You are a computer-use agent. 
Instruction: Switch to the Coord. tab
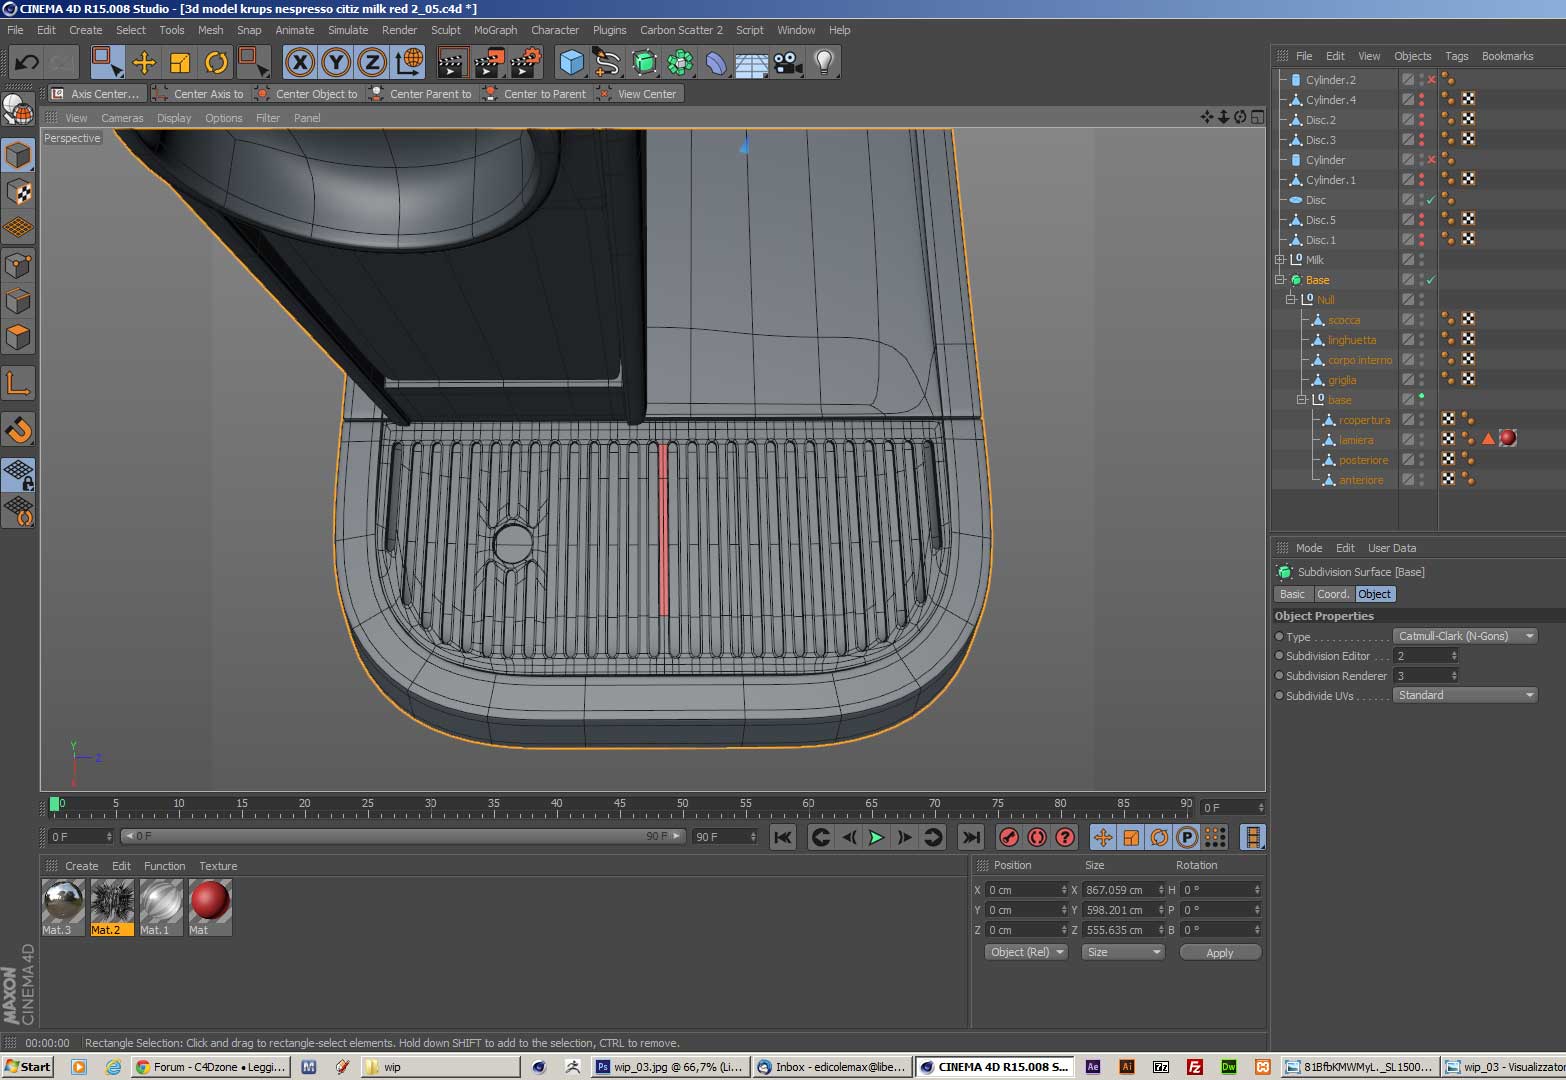[x=1333, y=594]
